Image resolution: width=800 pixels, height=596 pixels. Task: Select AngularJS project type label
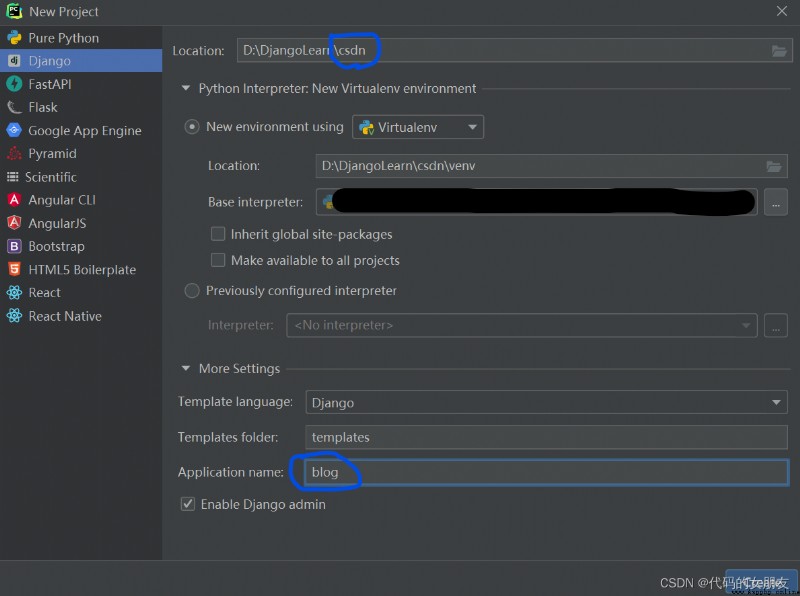pos(57,224)
